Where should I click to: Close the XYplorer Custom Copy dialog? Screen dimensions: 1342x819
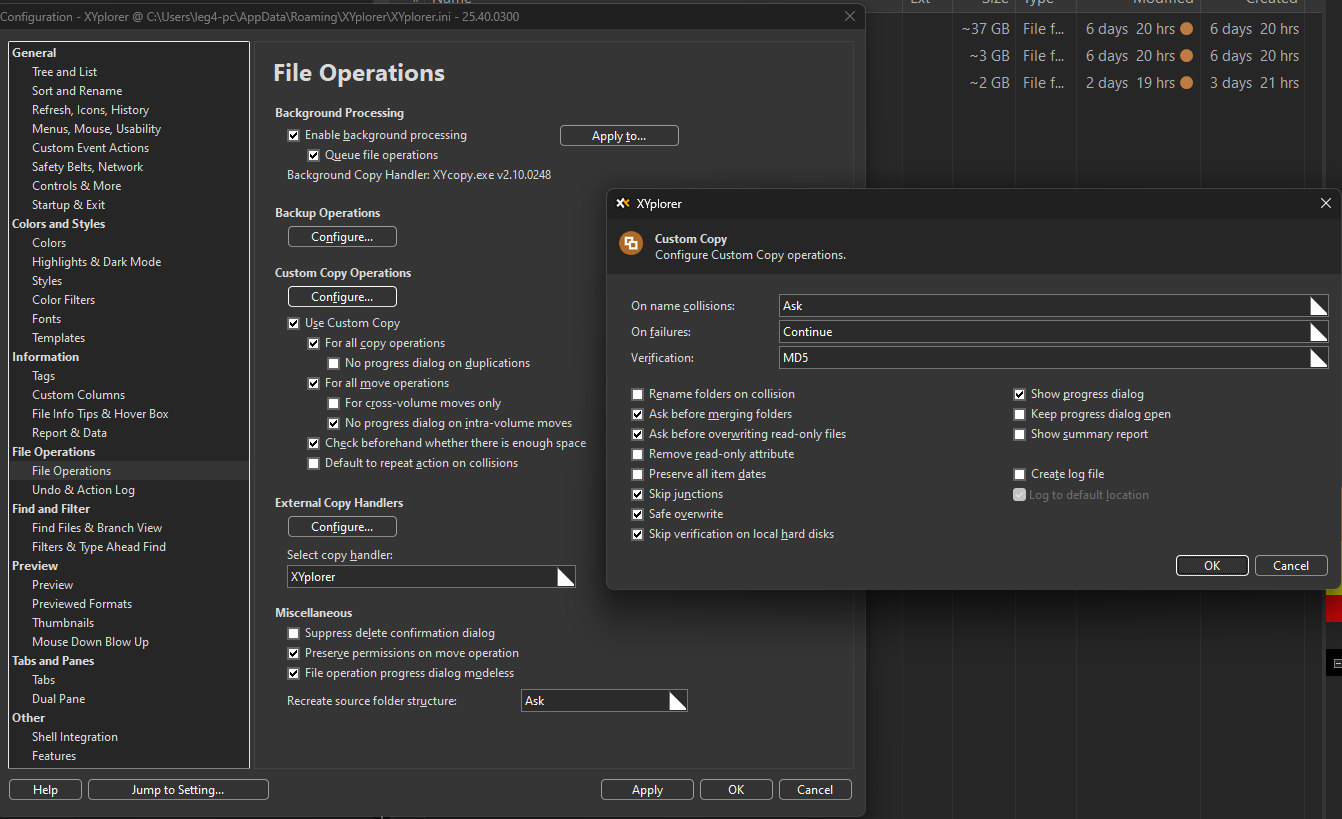(x=1325, y=203)
